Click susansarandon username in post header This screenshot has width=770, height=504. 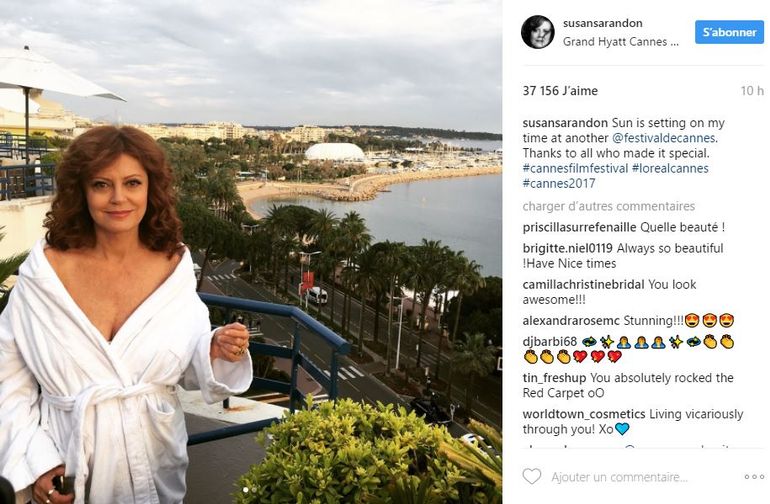(602, 24)
